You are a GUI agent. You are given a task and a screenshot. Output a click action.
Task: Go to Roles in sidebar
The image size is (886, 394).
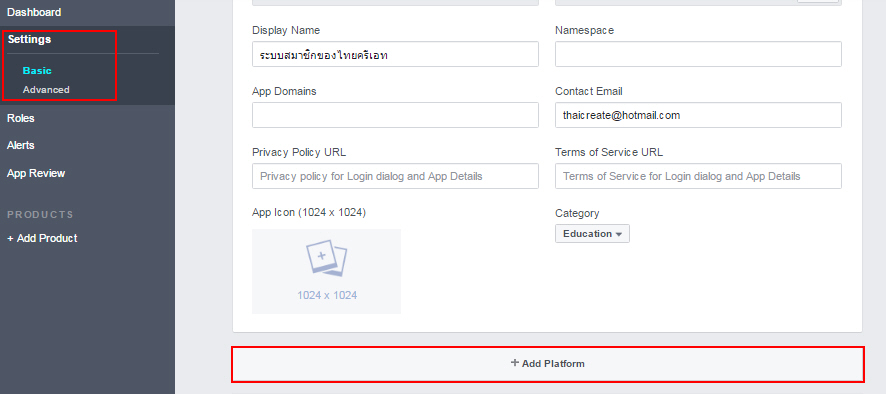tap(21, 118)
